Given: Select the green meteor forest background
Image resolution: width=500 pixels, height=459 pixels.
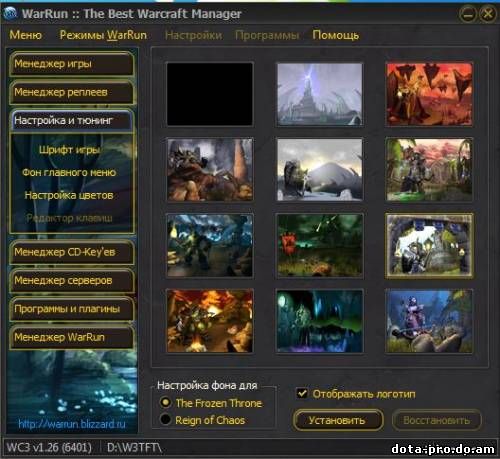Looking at the screenshot, I should click(320, 245).
